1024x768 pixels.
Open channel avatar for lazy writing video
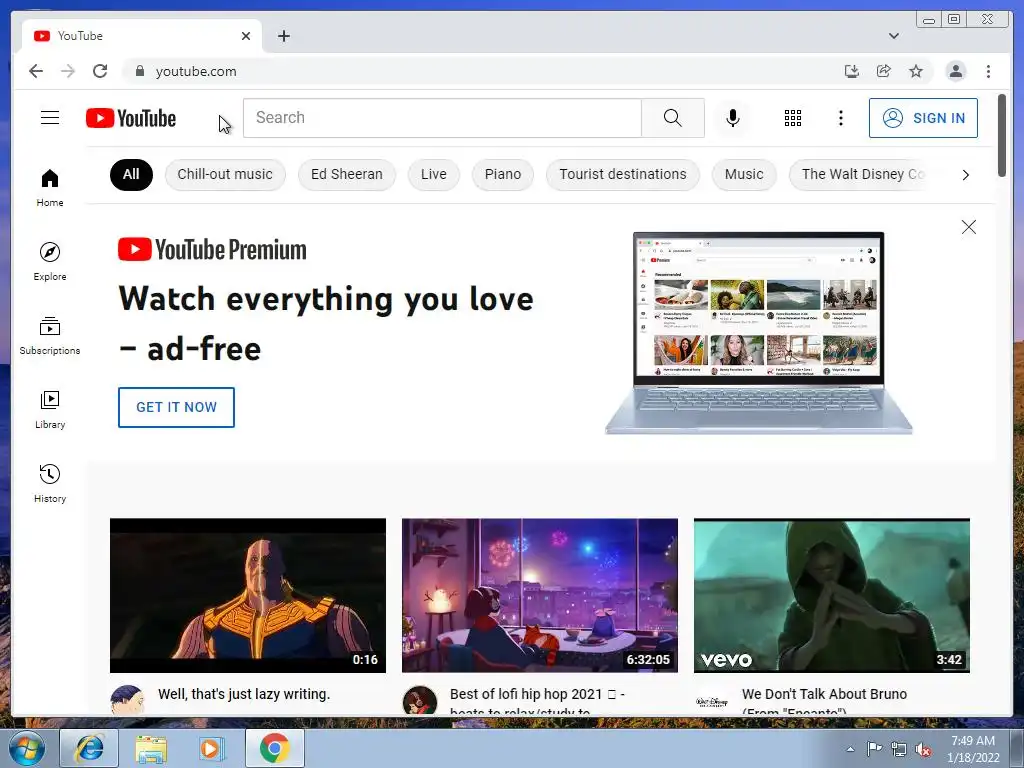pyautogui.click(x=127, y=700)
